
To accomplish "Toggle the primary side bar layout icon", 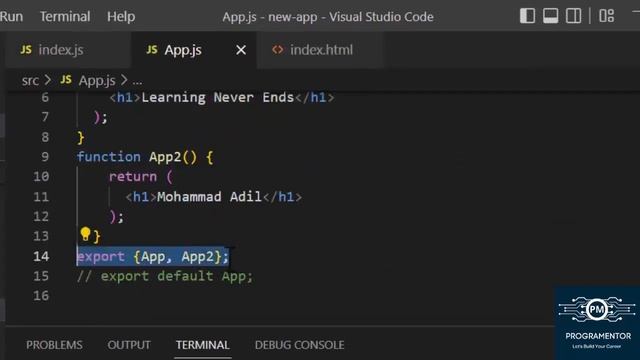I will point(527,16).
